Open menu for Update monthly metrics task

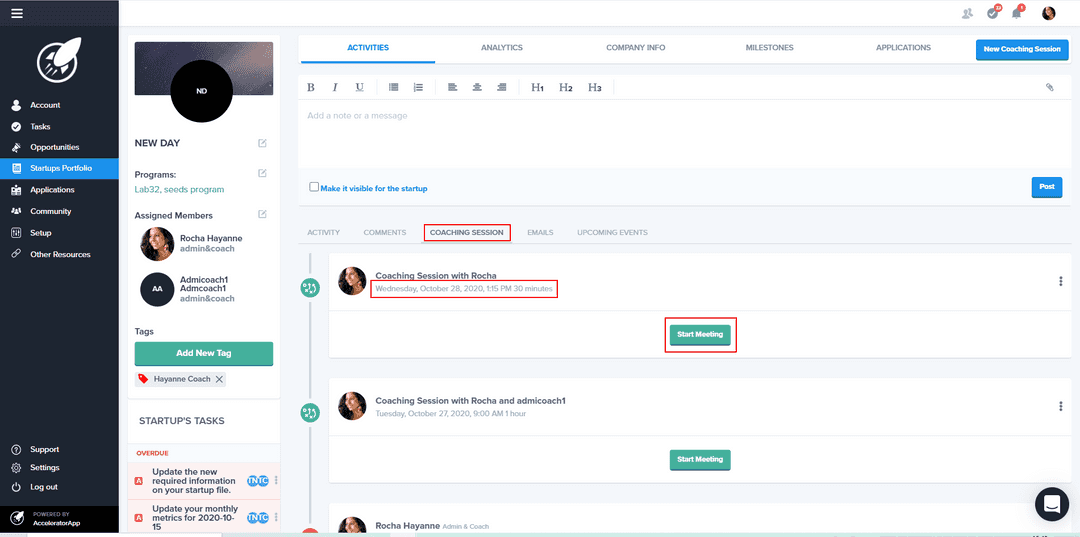[276, 517]
